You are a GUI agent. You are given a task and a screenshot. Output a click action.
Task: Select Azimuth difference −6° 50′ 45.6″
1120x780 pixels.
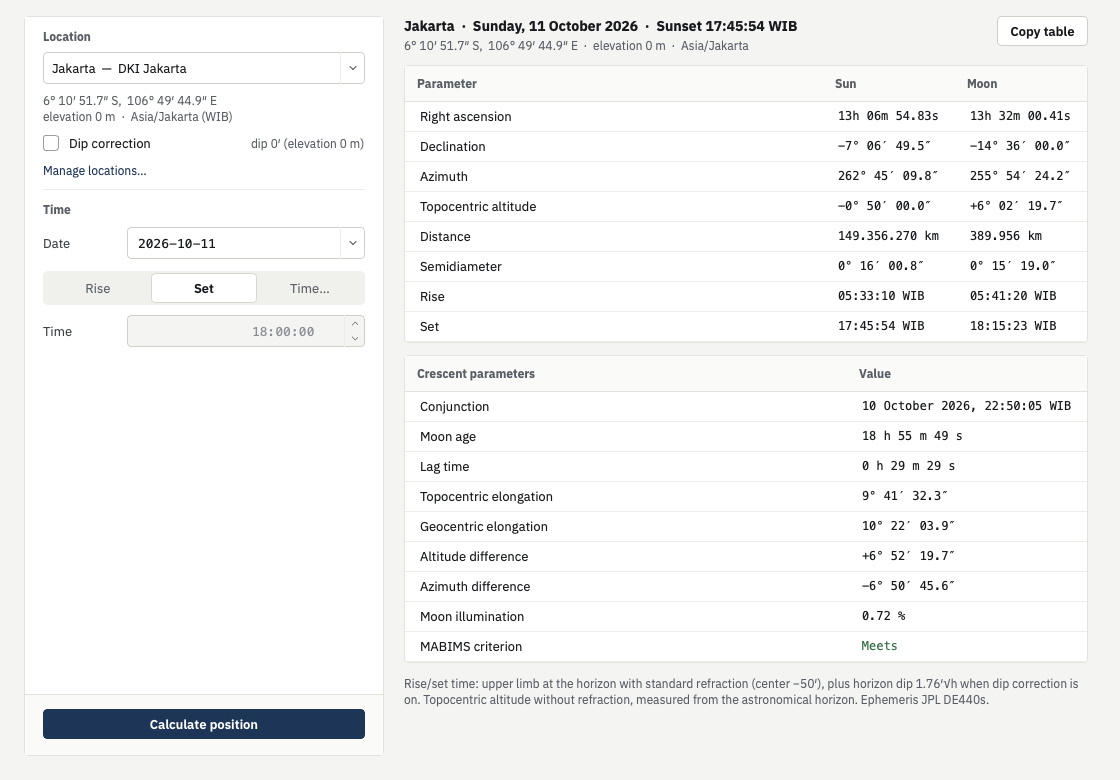click(x=909, y=586)
